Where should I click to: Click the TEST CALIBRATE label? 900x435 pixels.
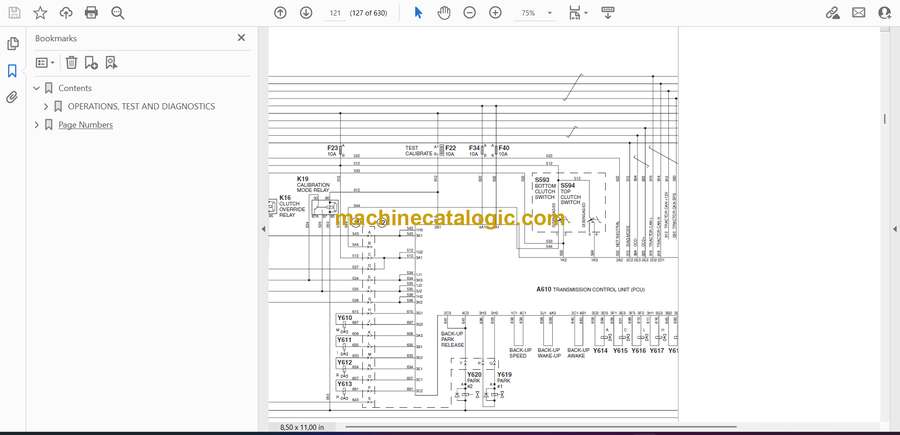pyautogui.click(x=418, y=151)
